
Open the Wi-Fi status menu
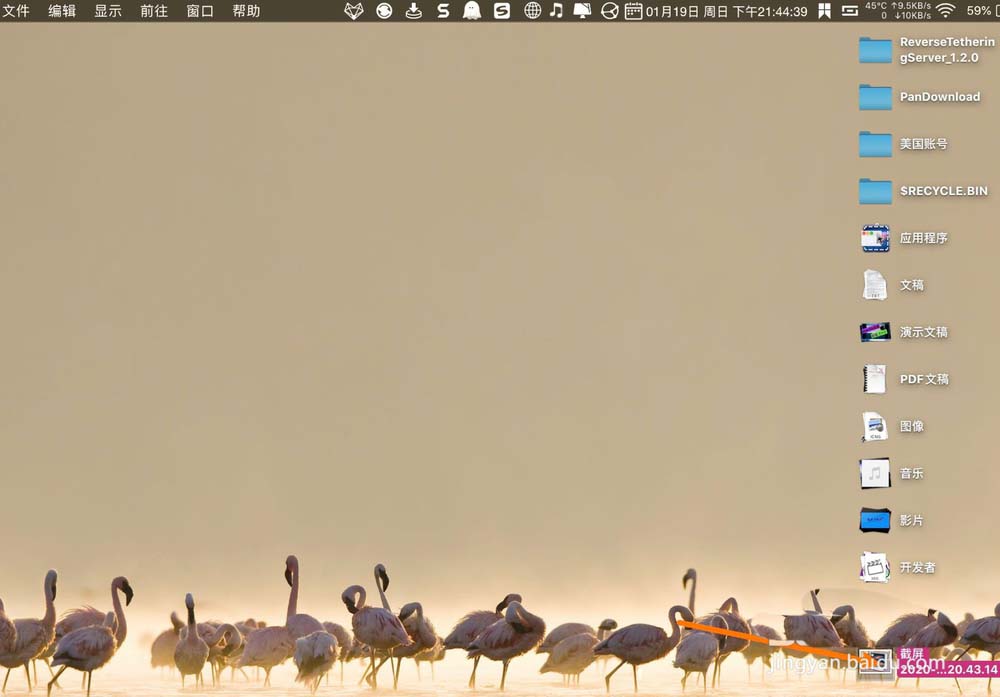click(945, 11)
